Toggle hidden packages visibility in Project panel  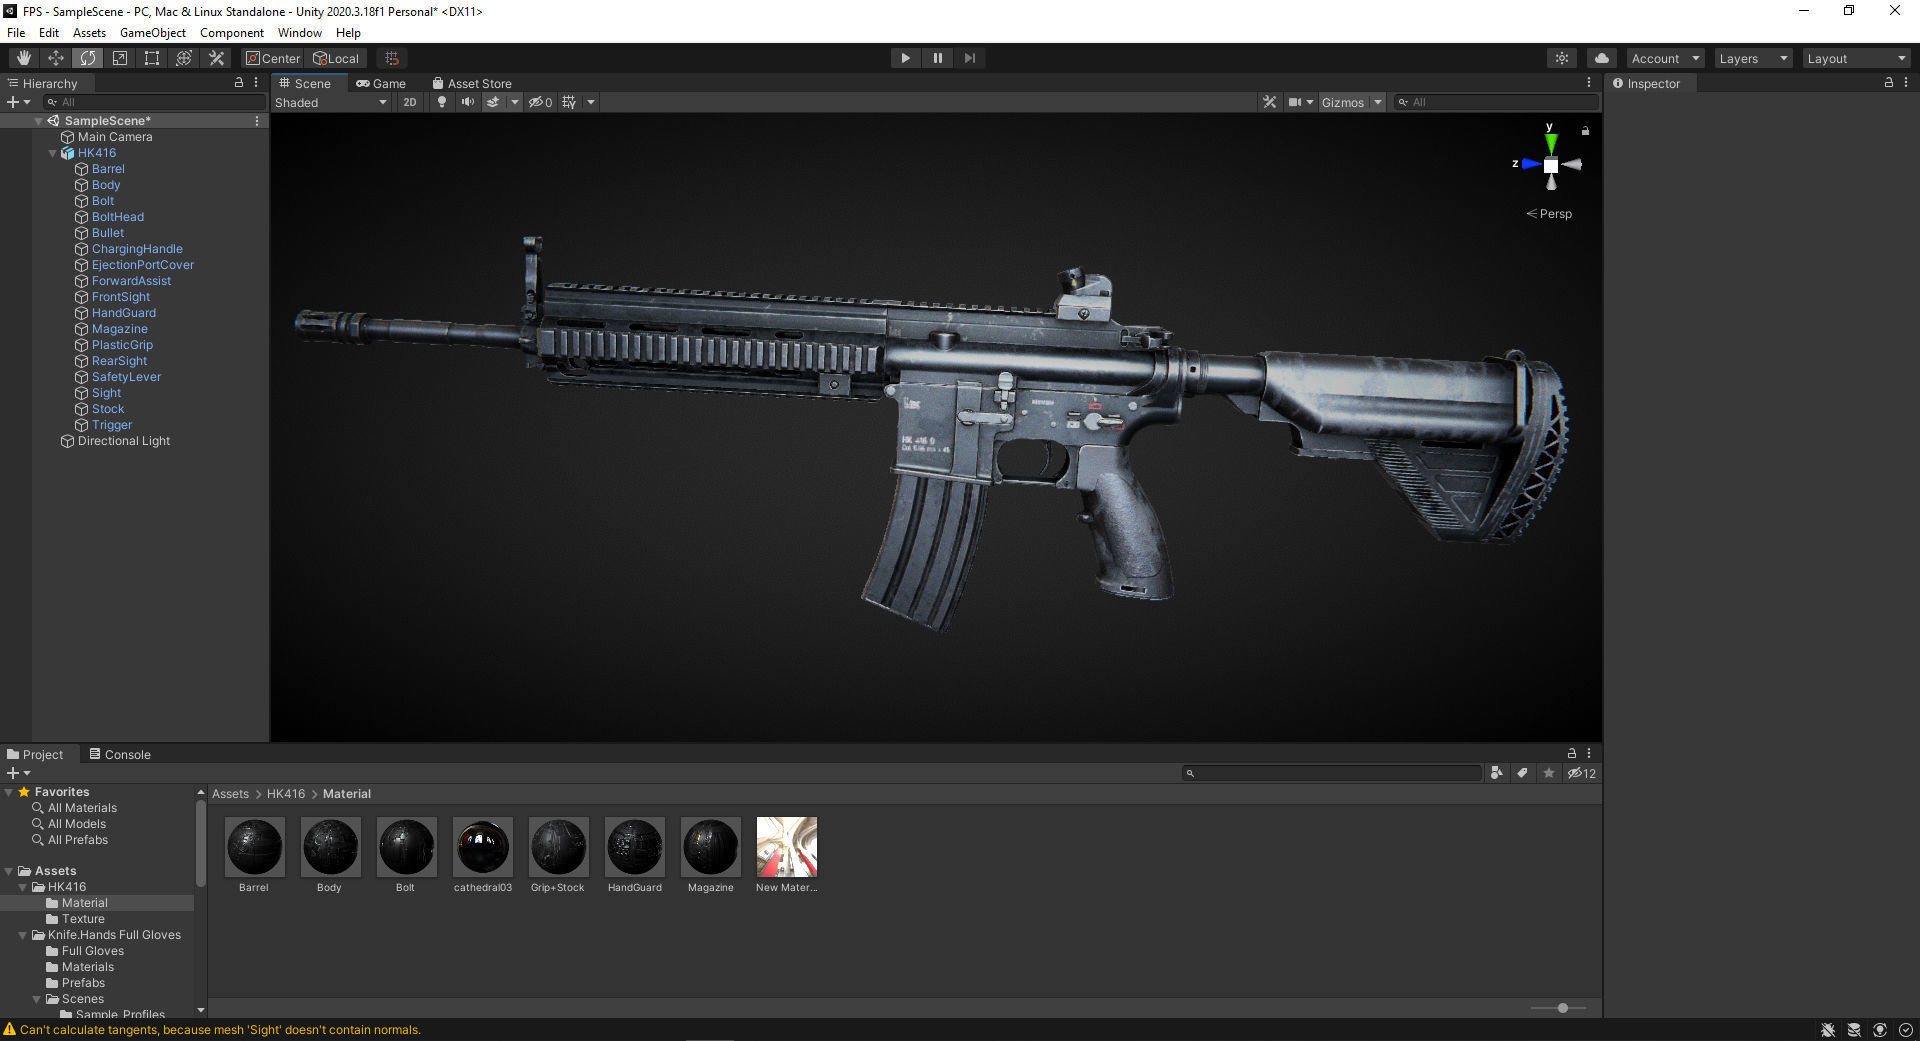[x=1581, y=773]
